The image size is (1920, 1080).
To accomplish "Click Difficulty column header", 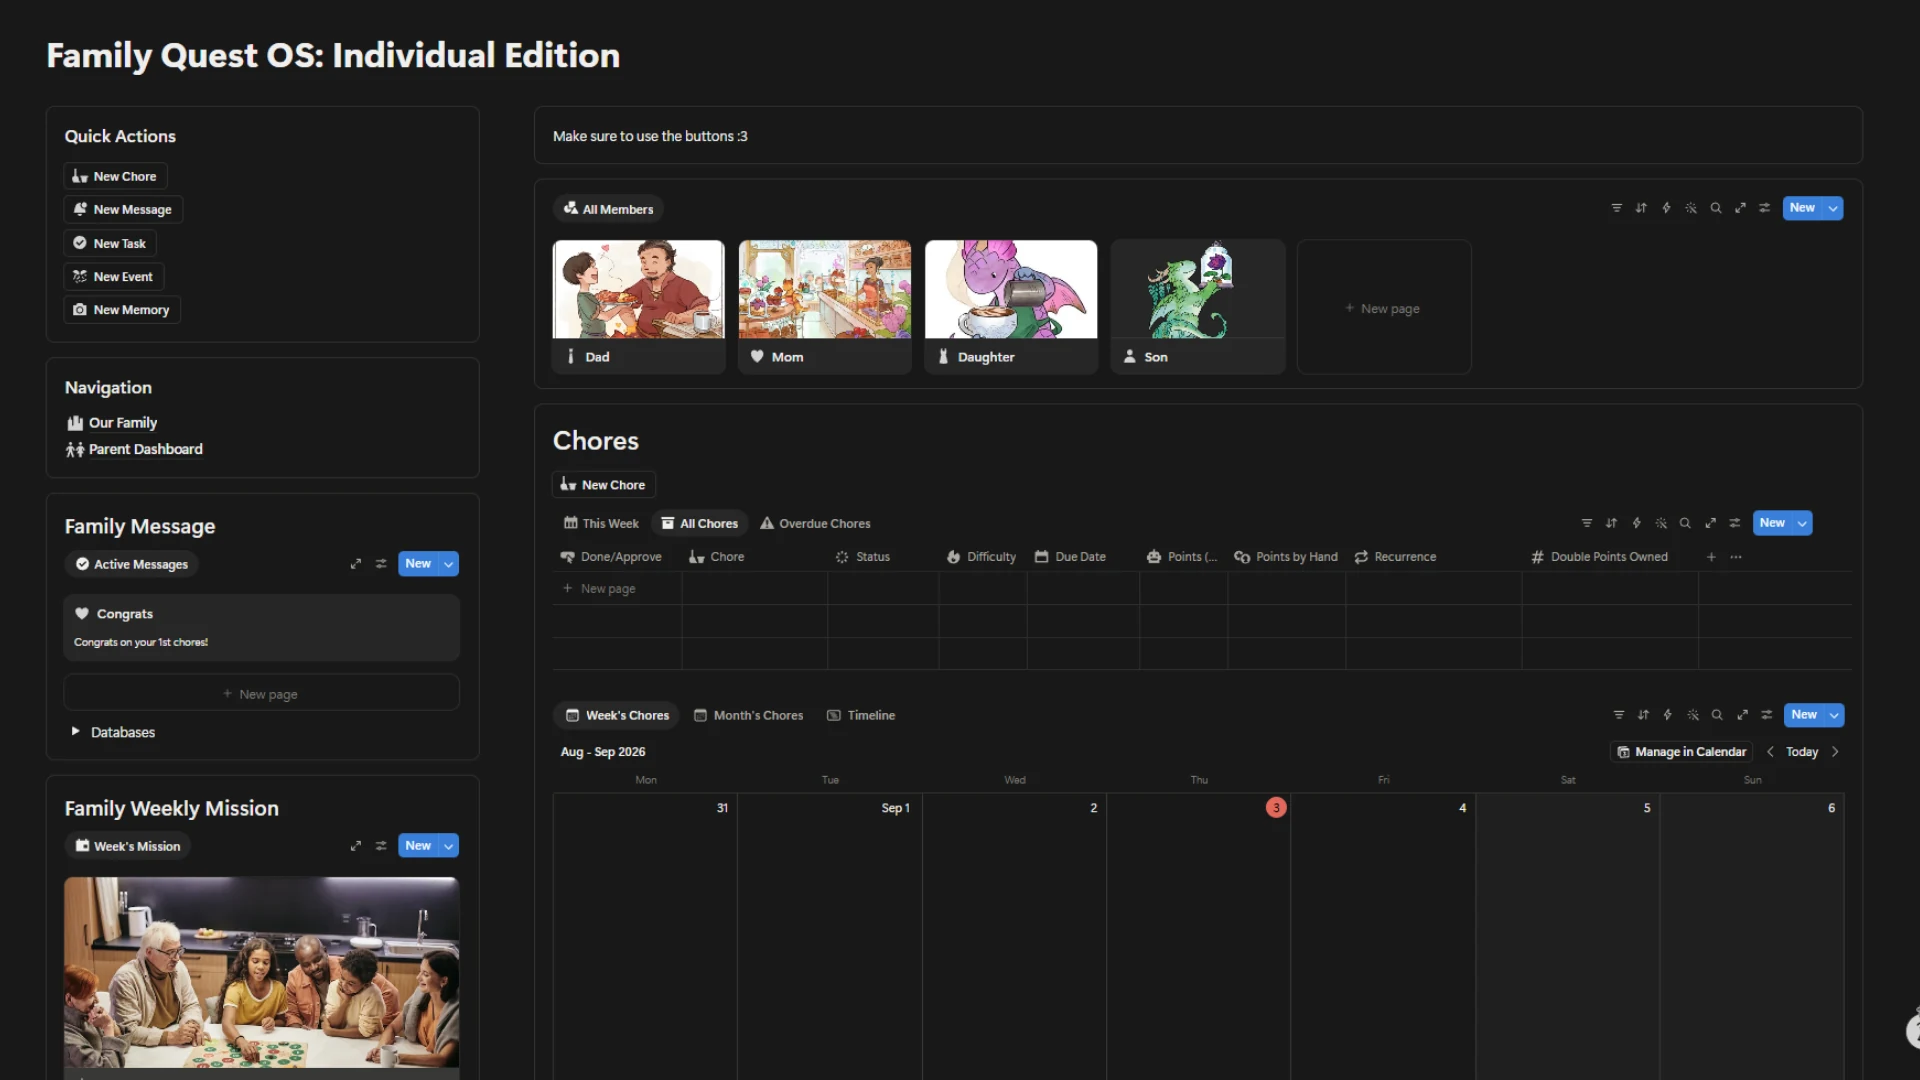I will (982, 557).
